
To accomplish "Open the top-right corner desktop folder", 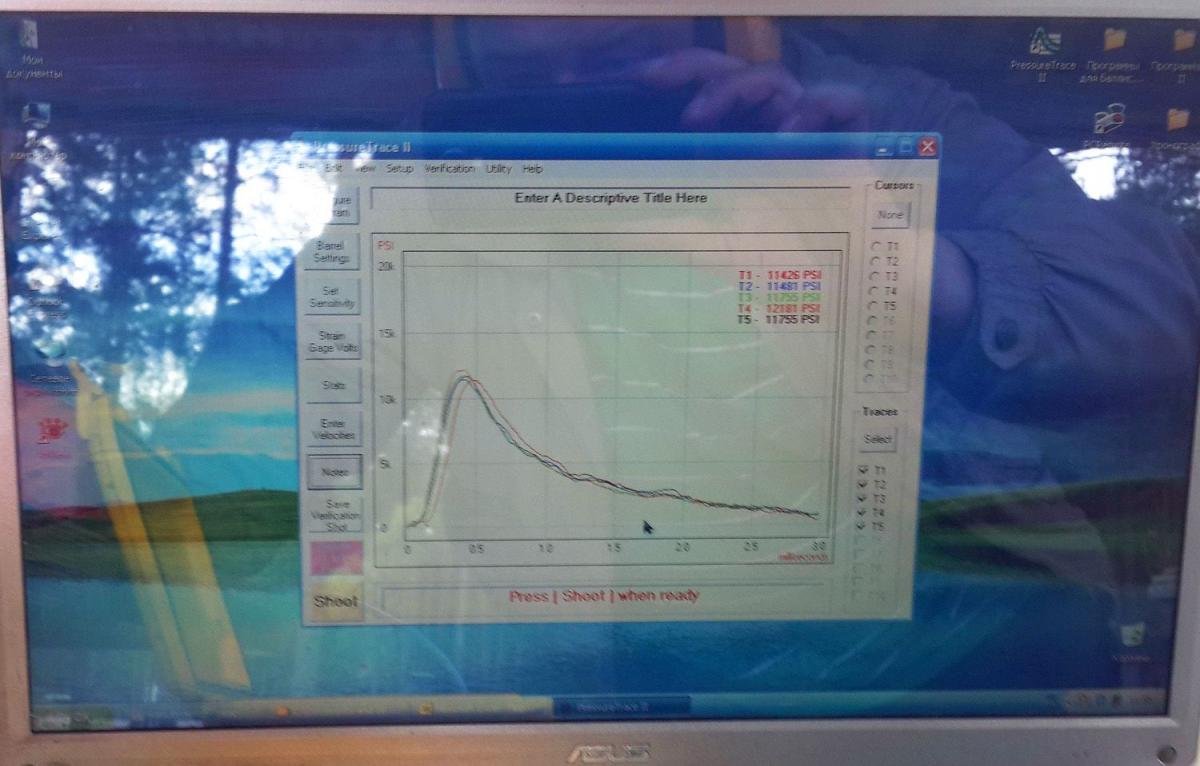I will pyautogui.click(x=1184, y=43).
